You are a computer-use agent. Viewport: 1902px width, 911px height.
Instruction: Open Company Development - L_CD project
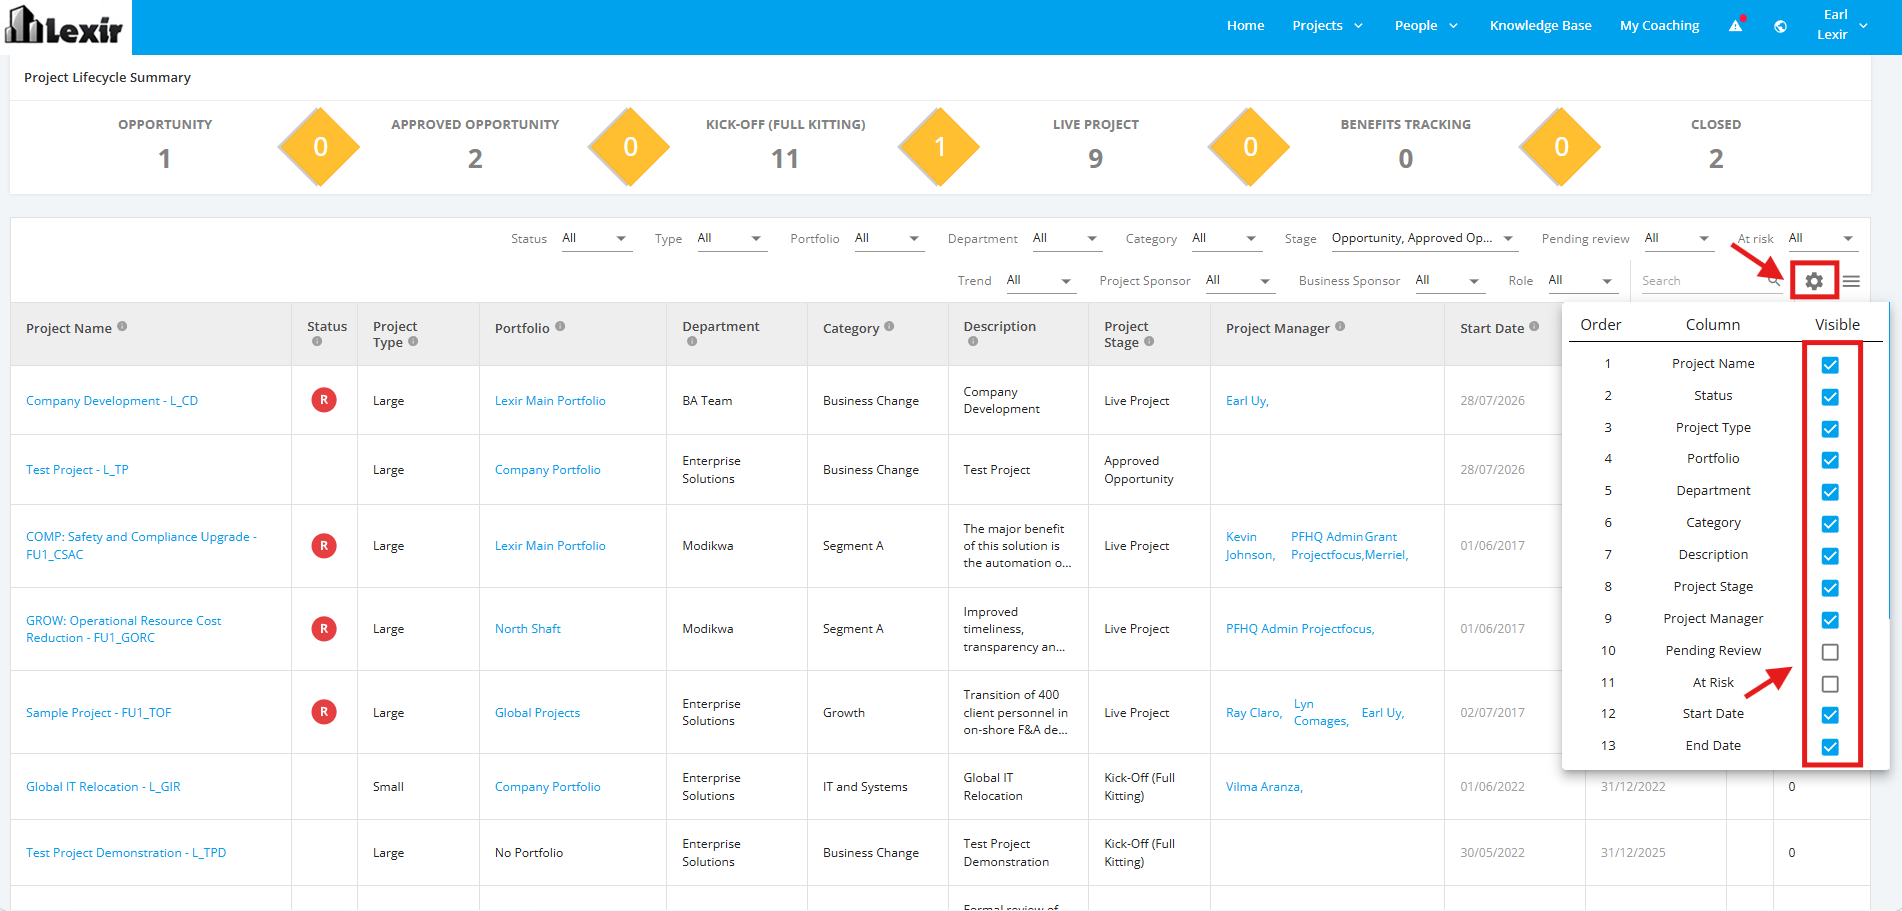point(112,401)
